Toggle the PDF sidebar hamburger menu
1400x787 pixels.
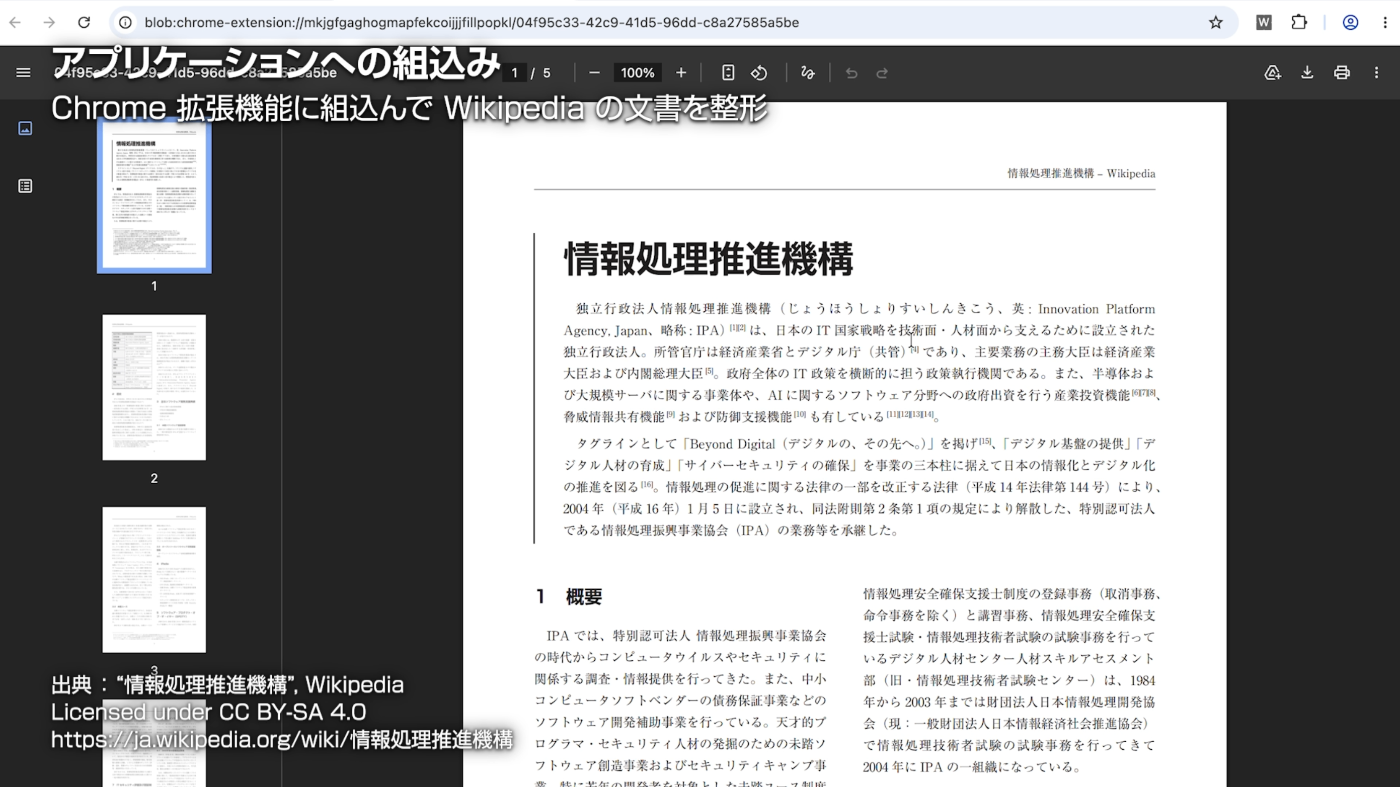click(23, 73)
